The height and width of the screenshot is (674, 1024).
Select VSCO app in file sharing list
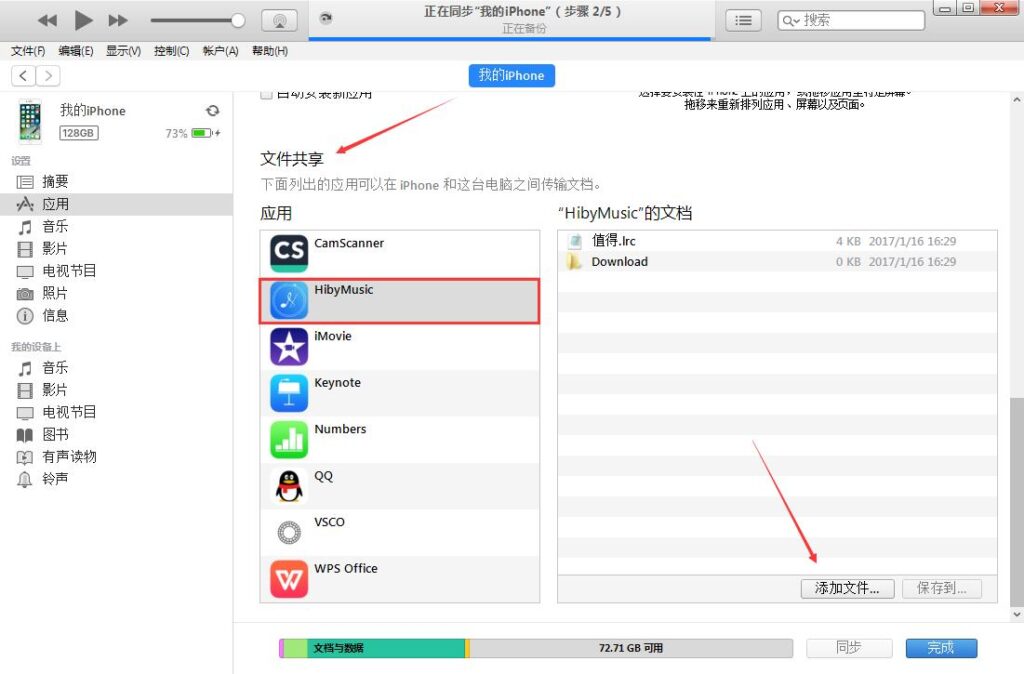pyautogui.click(x=400, y=532)
